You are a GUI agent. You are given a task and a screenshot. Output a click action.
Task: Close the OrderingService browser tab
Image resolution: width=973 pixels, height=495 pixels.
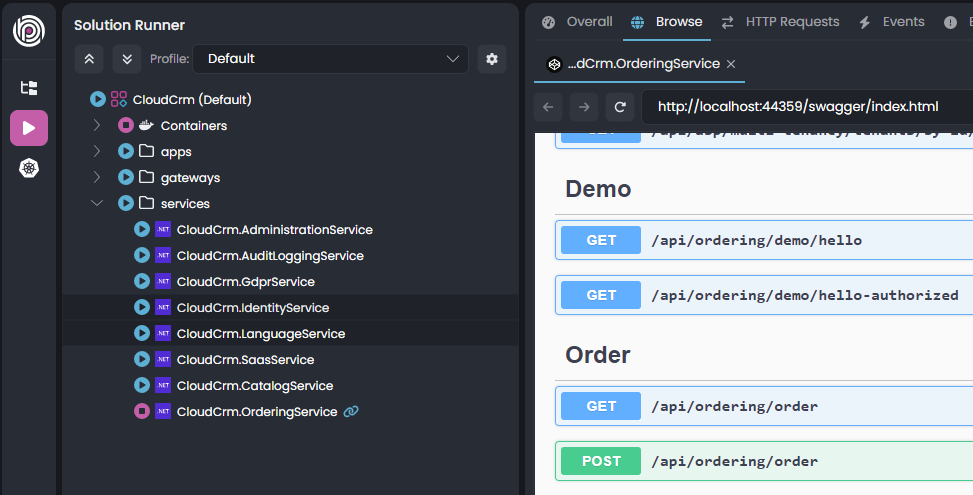tap(731, 64)
